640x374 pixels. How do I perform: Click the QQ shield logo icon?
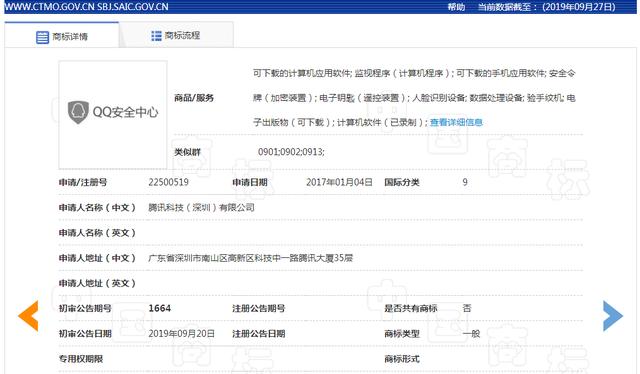78,112
